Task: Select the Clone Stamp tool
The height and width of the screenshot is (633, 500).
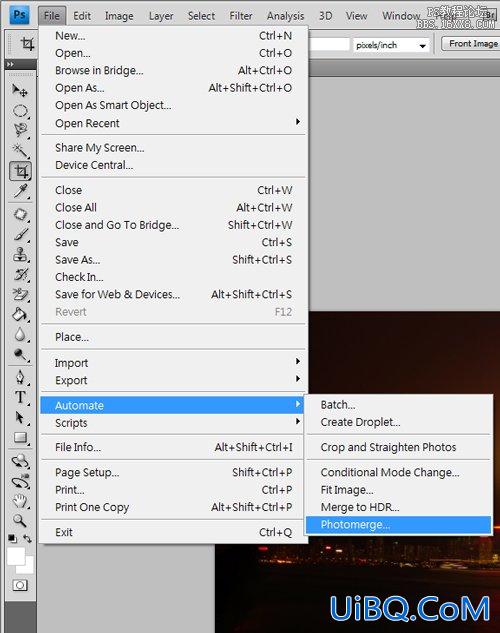Action: click(20, 255)
